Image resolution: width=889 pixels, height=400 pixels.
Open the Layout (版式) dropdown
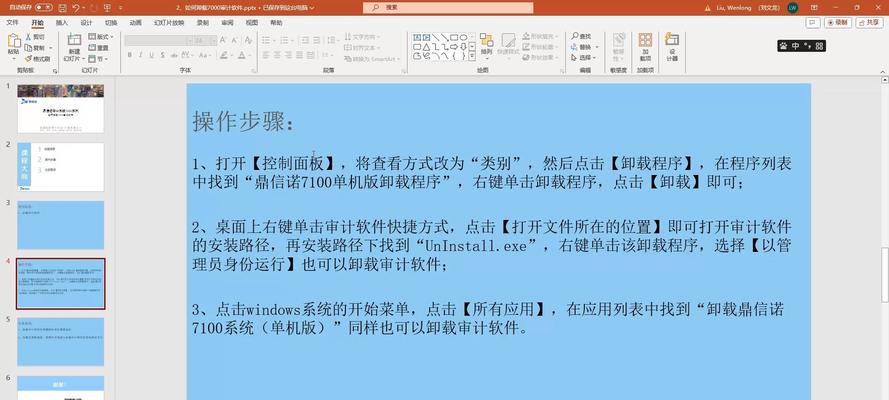(101, 36)
